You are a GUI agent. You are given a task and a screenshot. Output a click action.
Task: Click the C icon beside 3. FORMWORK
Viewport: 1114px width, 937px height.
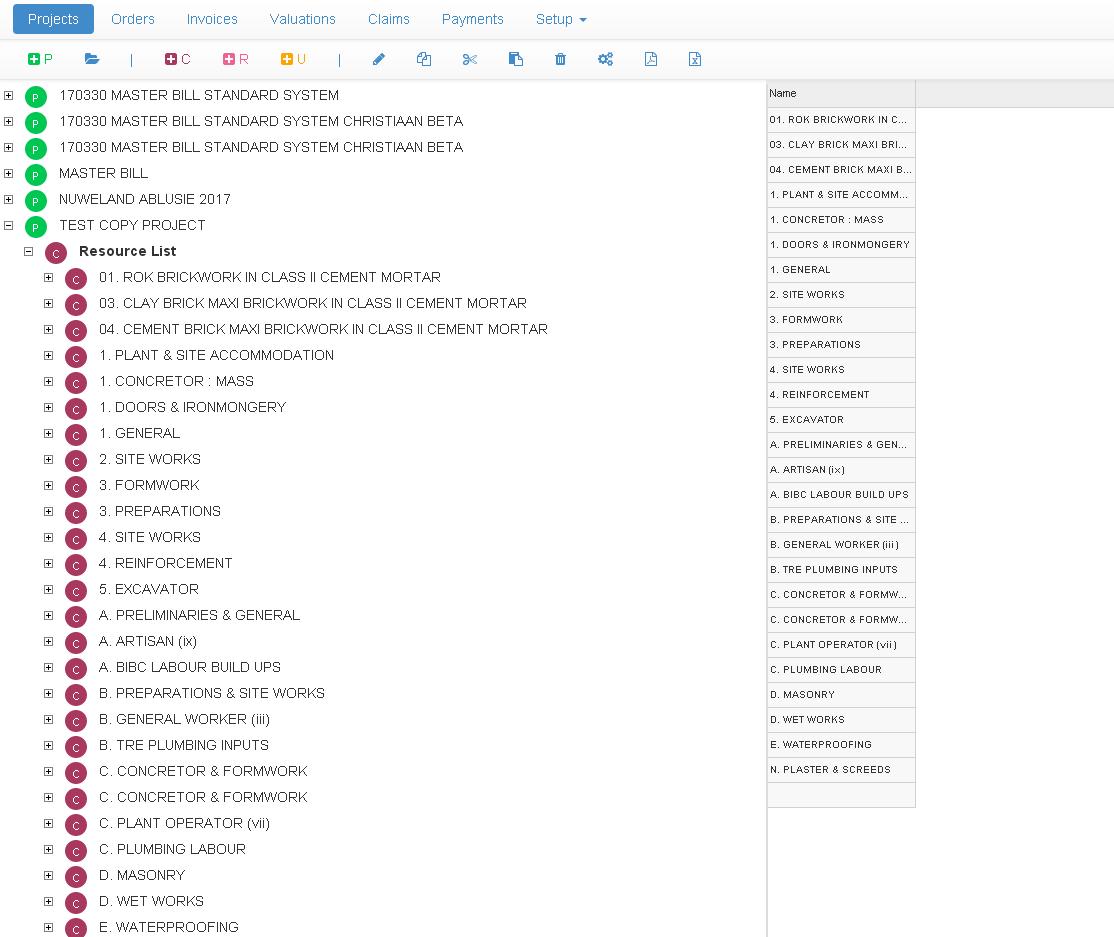tap(75, 487)
